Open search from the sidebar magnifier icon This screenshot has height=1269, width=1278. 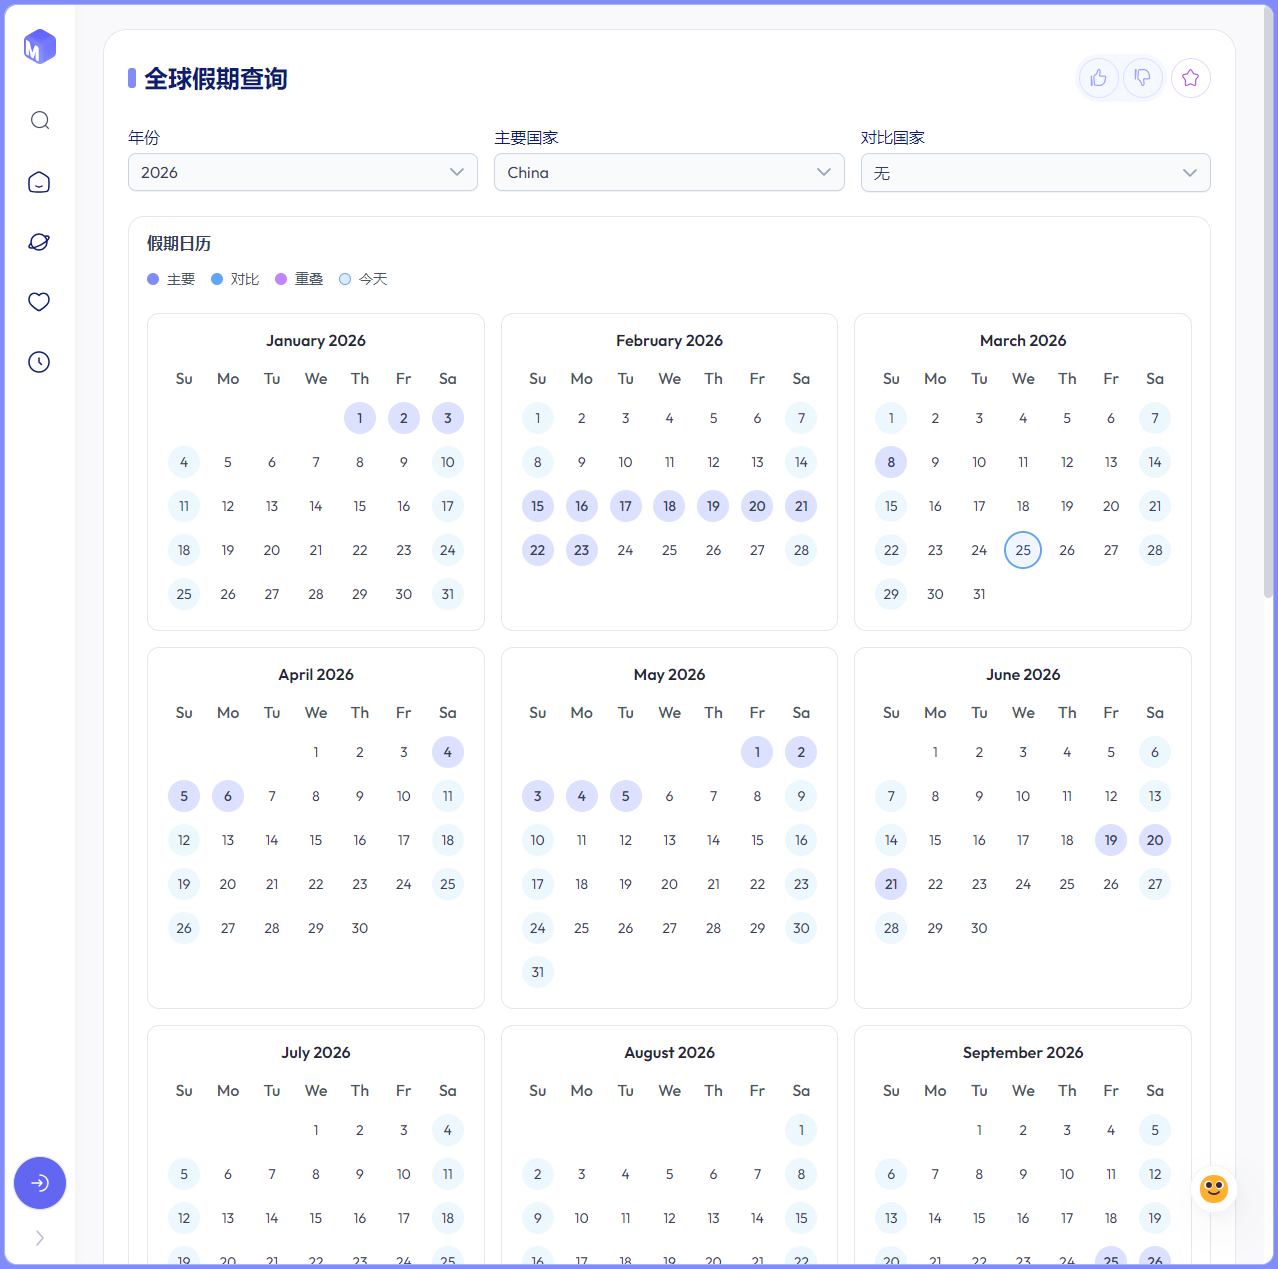[x=40, y=121]
